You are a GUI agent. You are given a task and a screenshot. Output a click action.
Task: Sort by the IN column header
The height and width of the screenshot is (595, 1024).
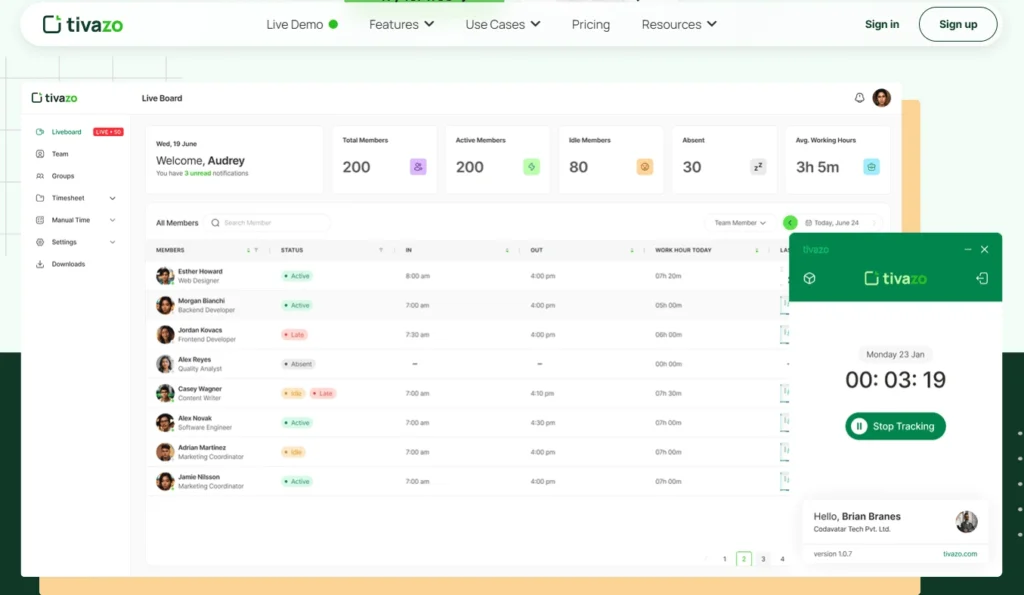tap(507, 251)
